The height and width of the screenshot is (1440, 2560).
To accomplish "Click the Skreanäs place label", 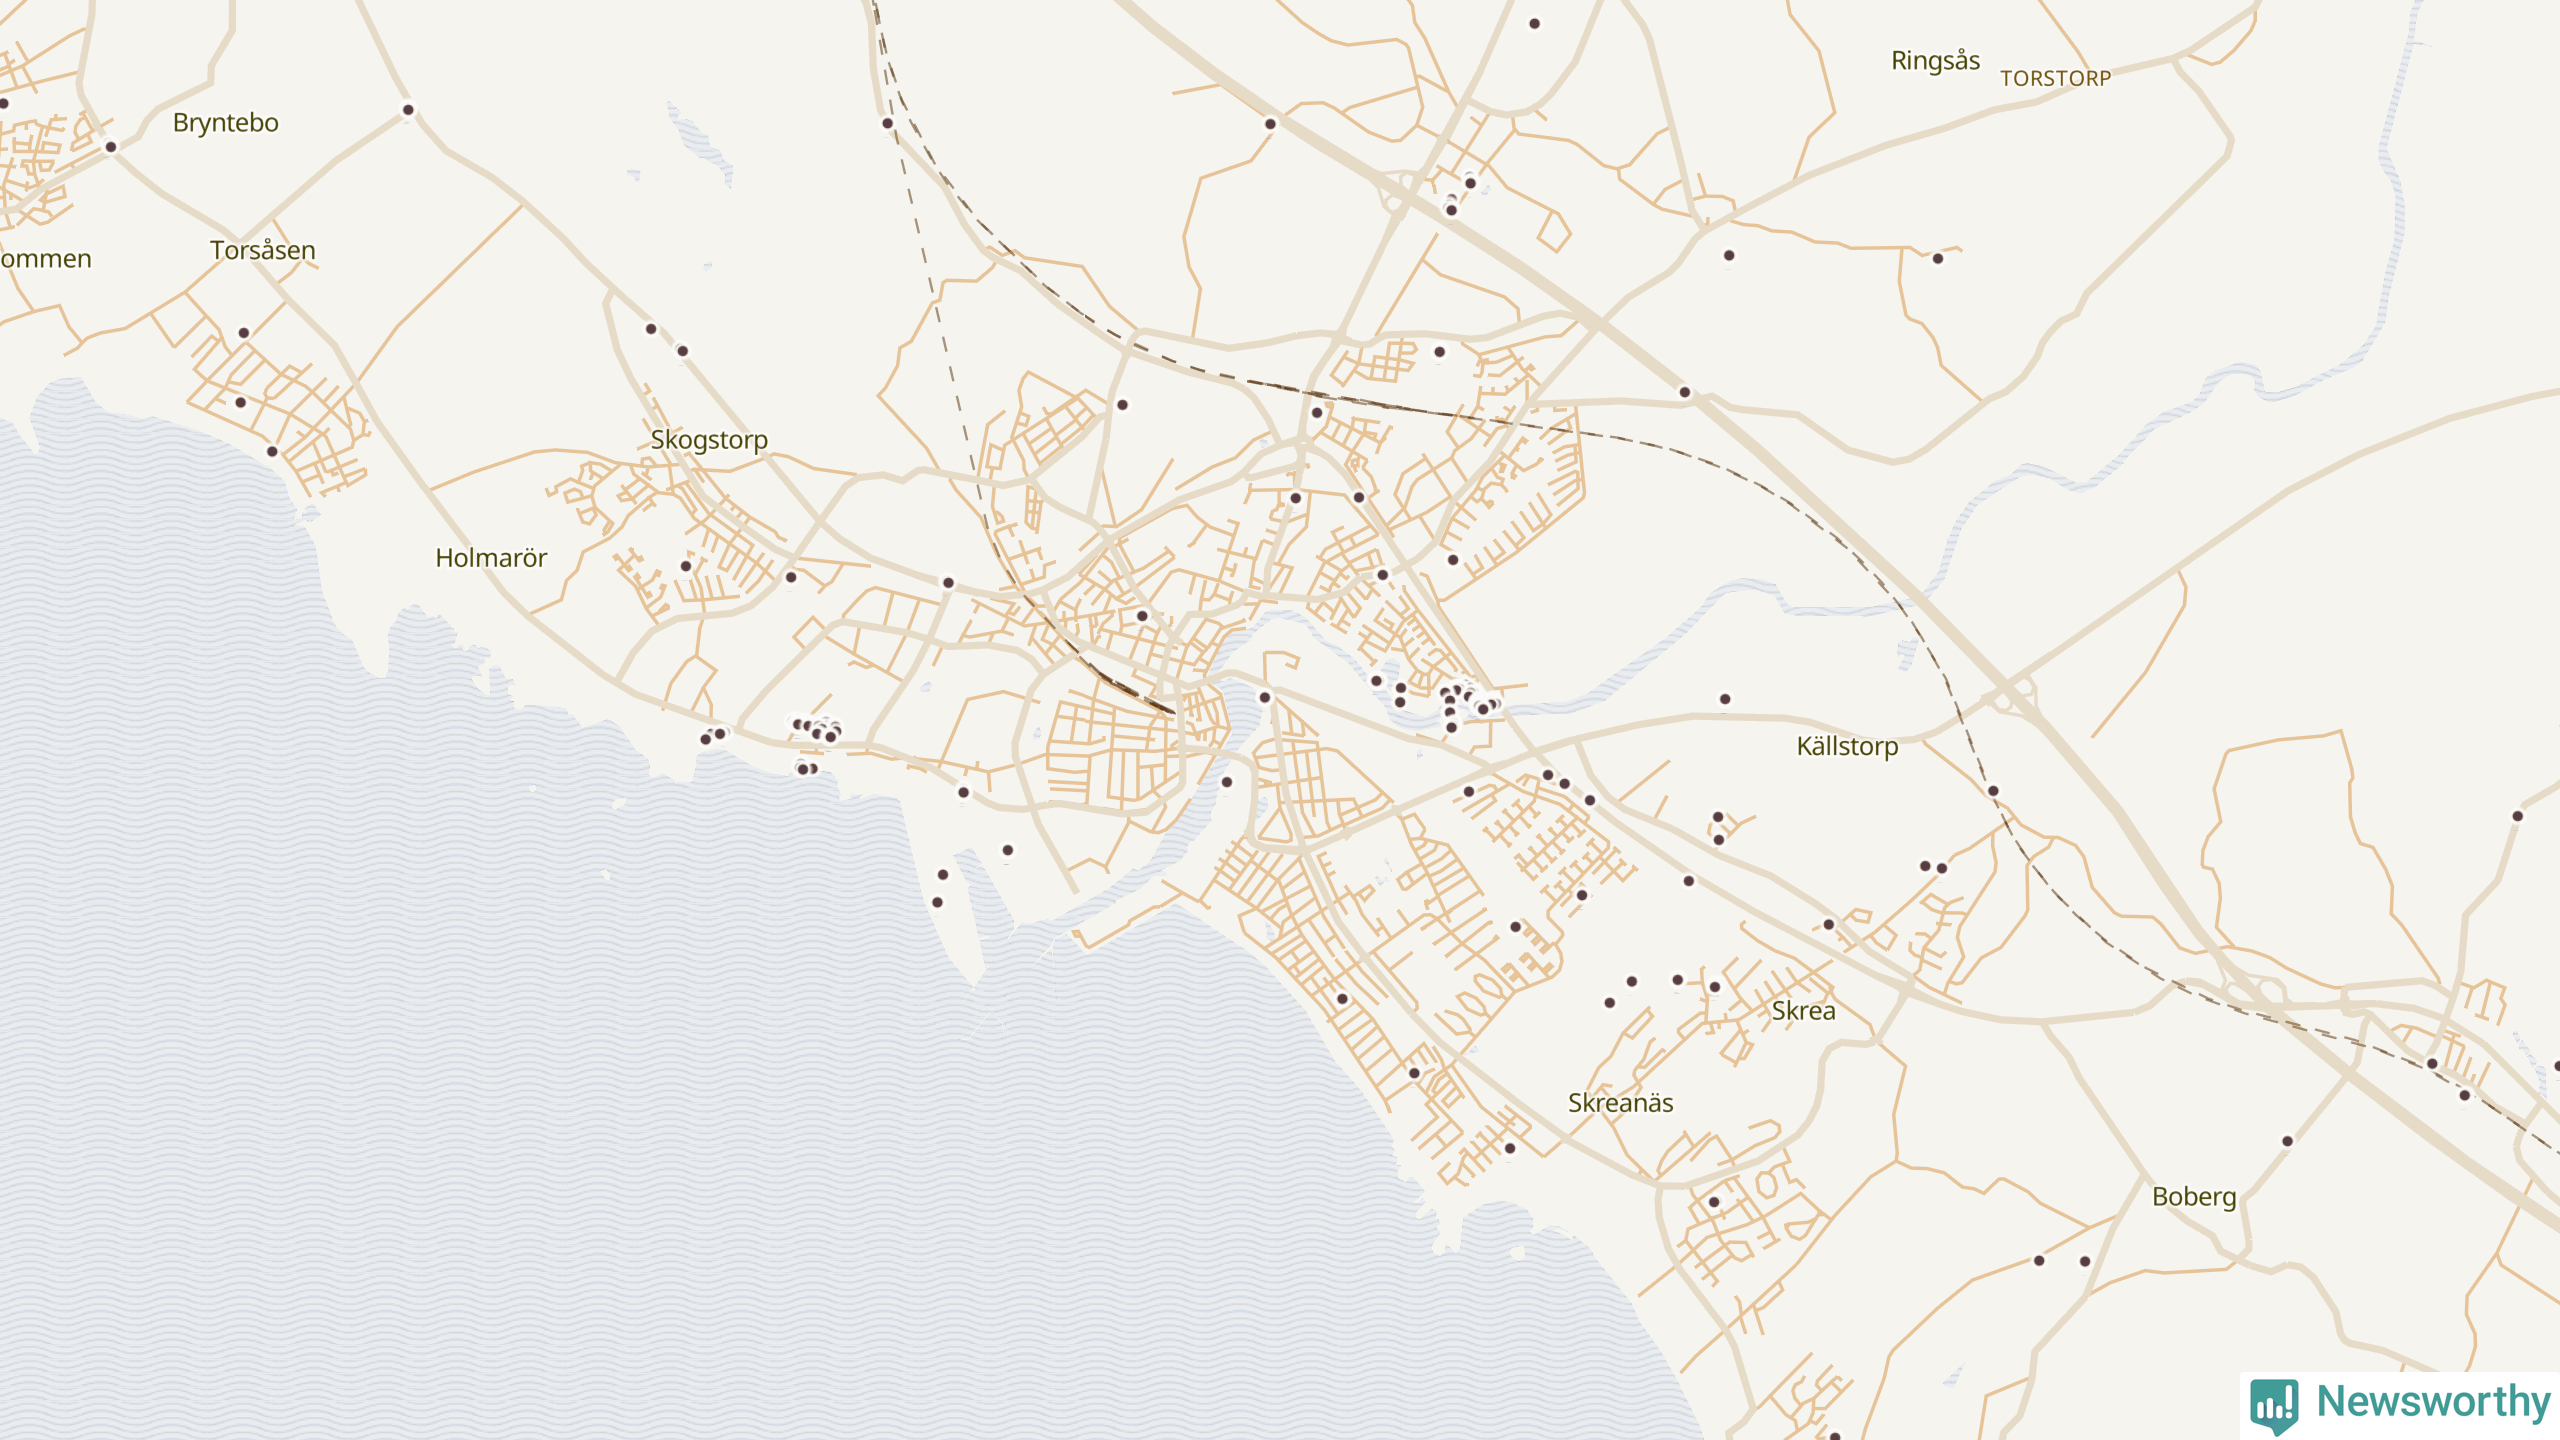I will [x=1620, y=1103].
